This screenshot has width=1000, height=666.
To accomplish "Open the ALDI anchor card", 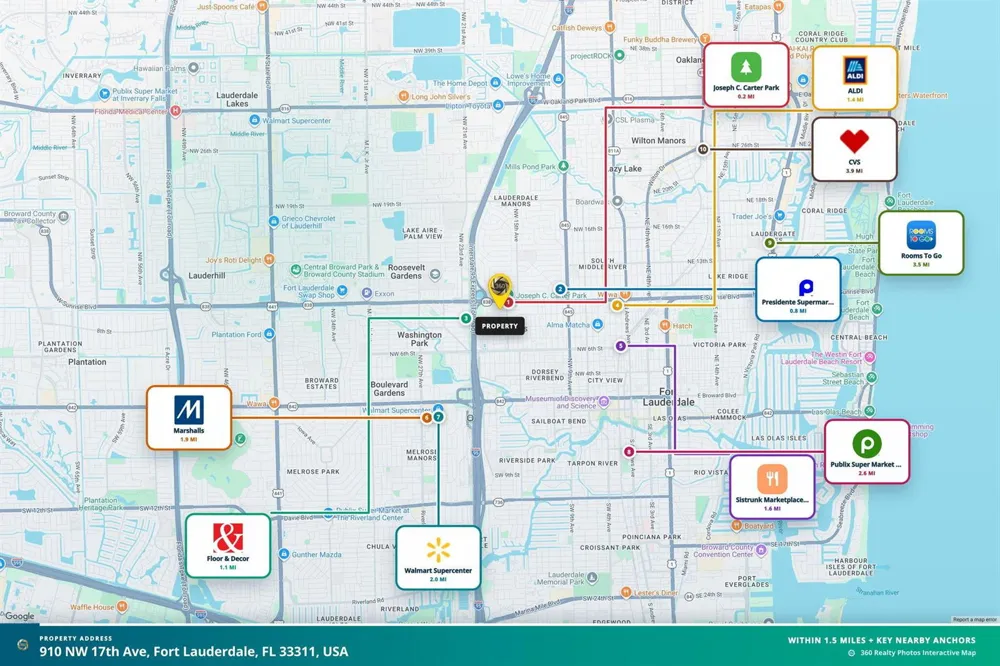I will pos(855,78).
